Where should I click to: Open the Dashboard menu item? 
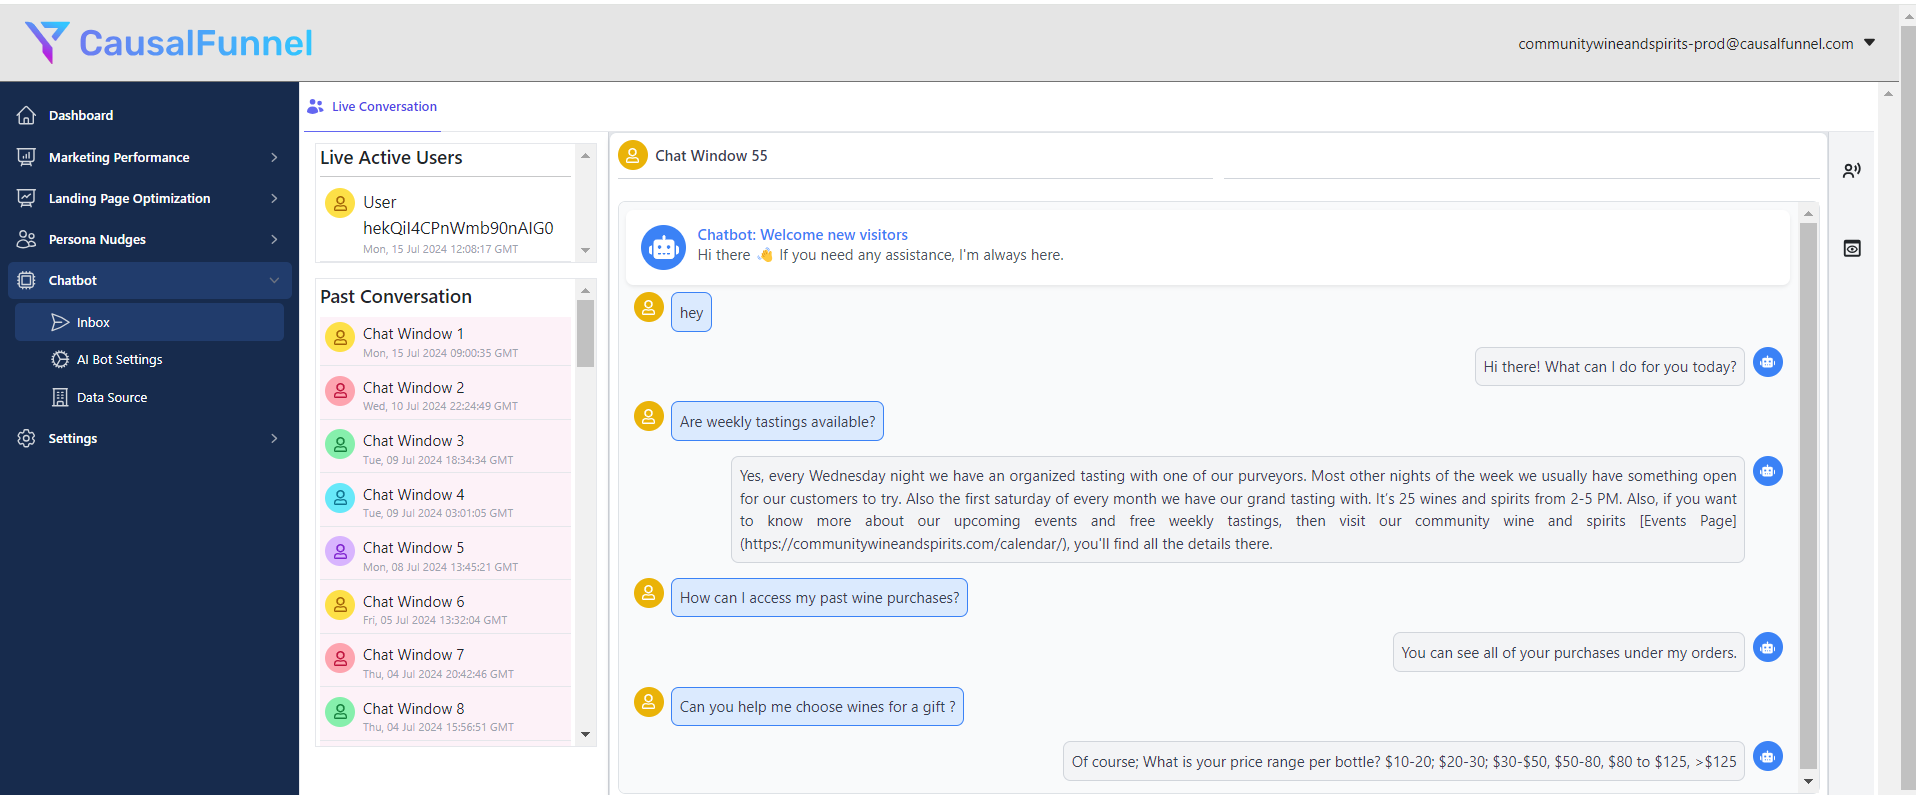click(x=150, y=115)
